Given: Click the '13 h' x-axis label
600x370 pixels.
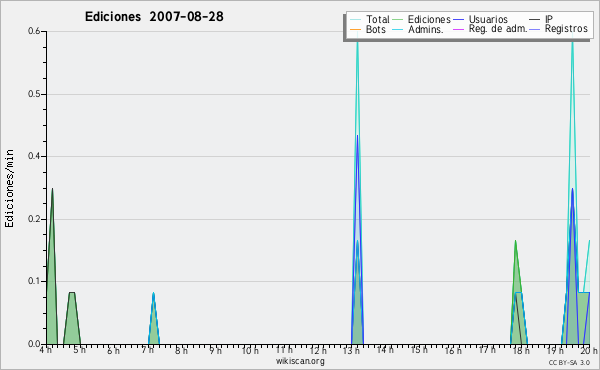Looking at the screenshot, I should pyautogui.click(x=351, y=350).
